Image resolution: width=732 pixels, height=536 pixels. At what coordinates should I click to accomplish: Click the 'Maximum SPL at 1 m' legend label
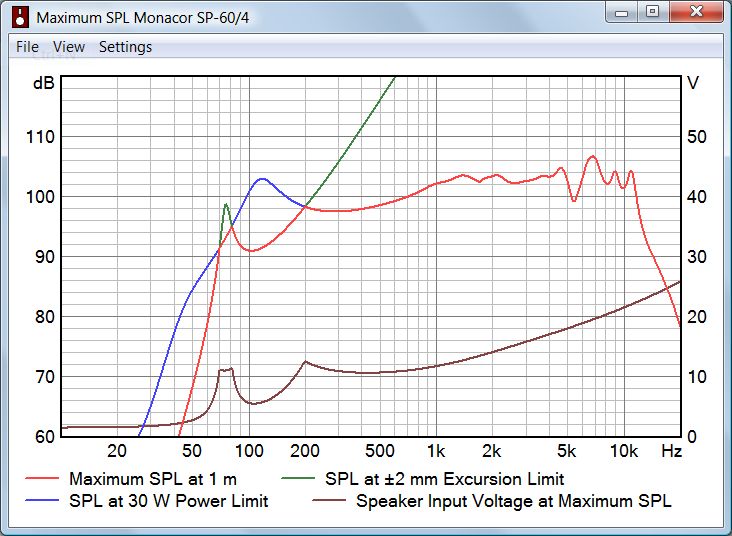pos(153,479)
